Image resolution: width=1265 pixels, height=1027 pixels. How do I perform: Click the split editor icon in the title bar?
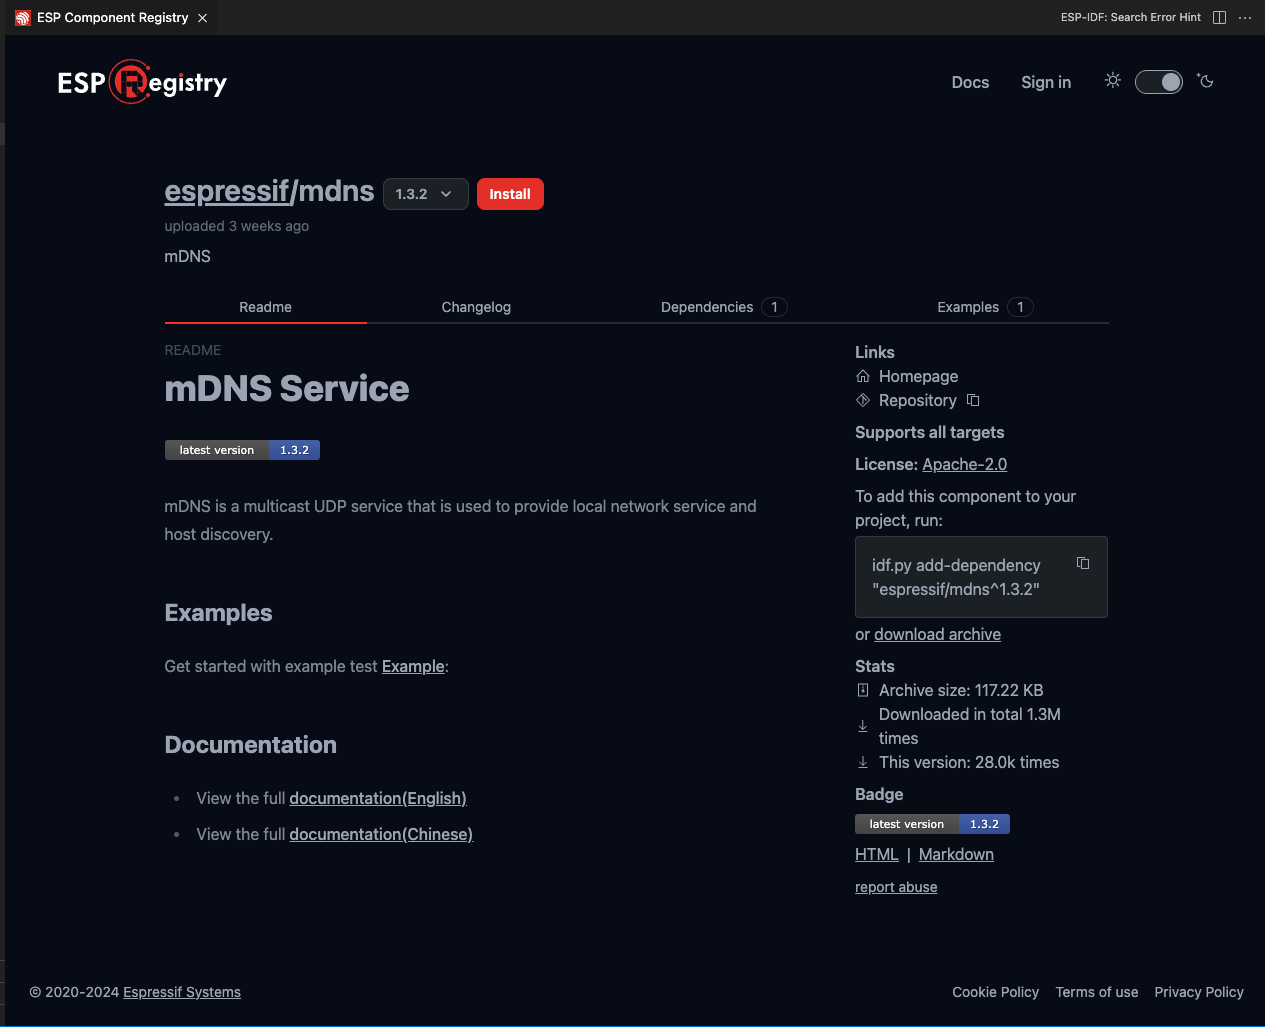pyautogui.click(x=1218, y=17)
